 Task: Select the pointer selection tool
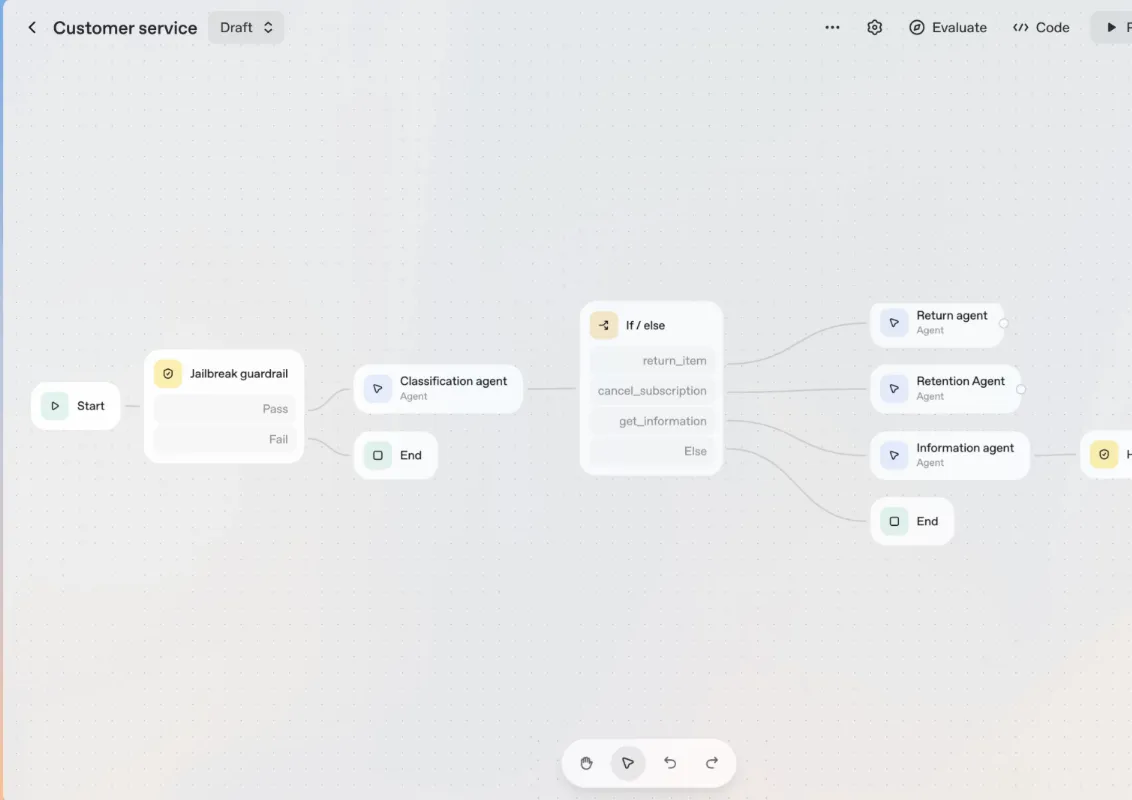[628, 763]
